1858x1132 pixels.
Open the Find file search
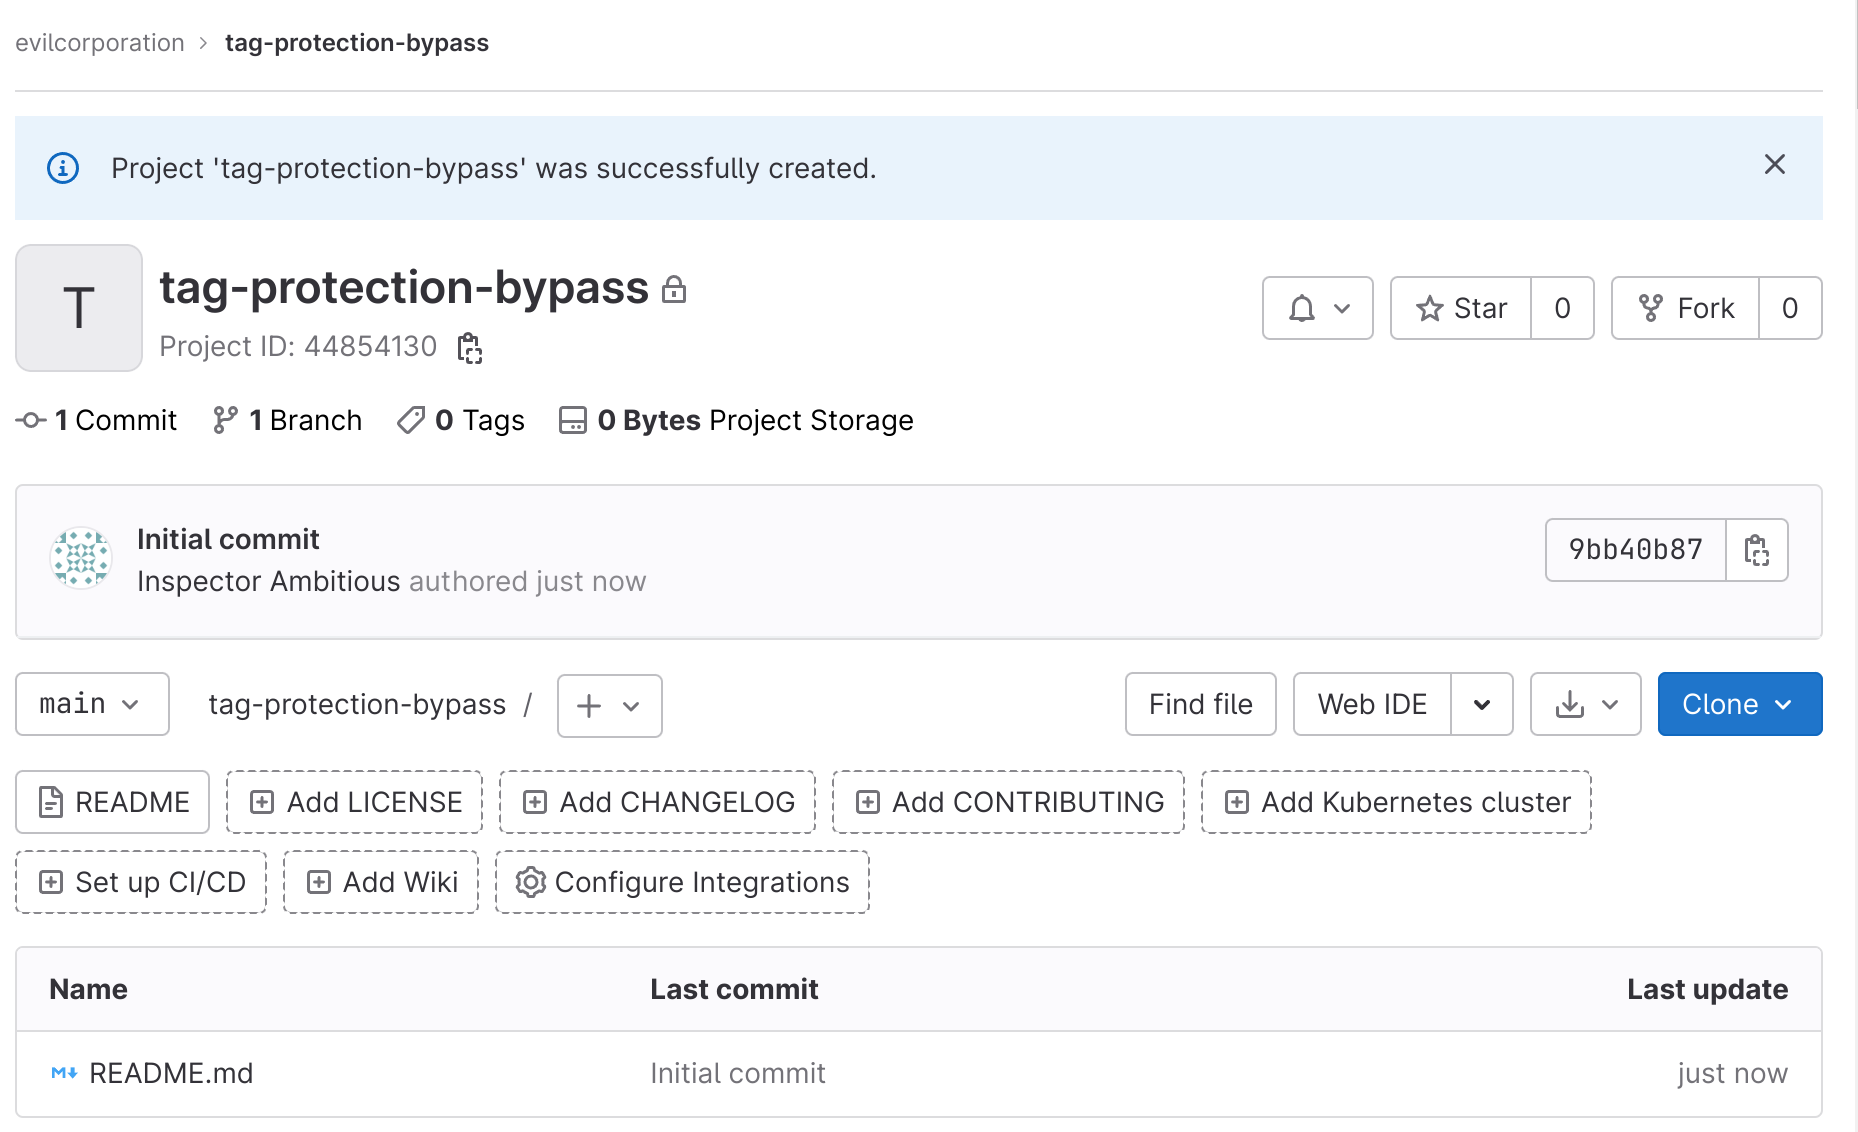tap(1200, 705)
